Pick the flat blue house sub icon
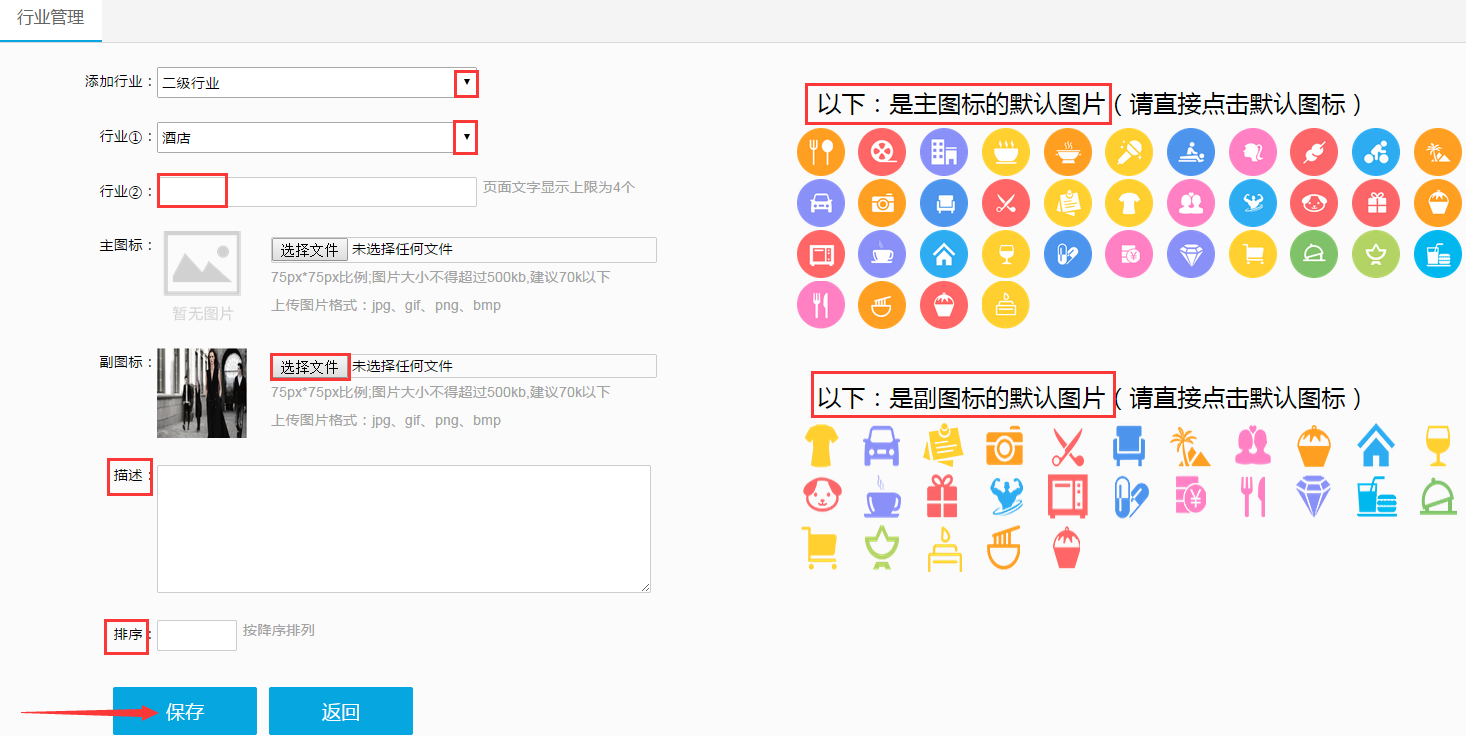Screen dimensions: 1466x736 1376,446
